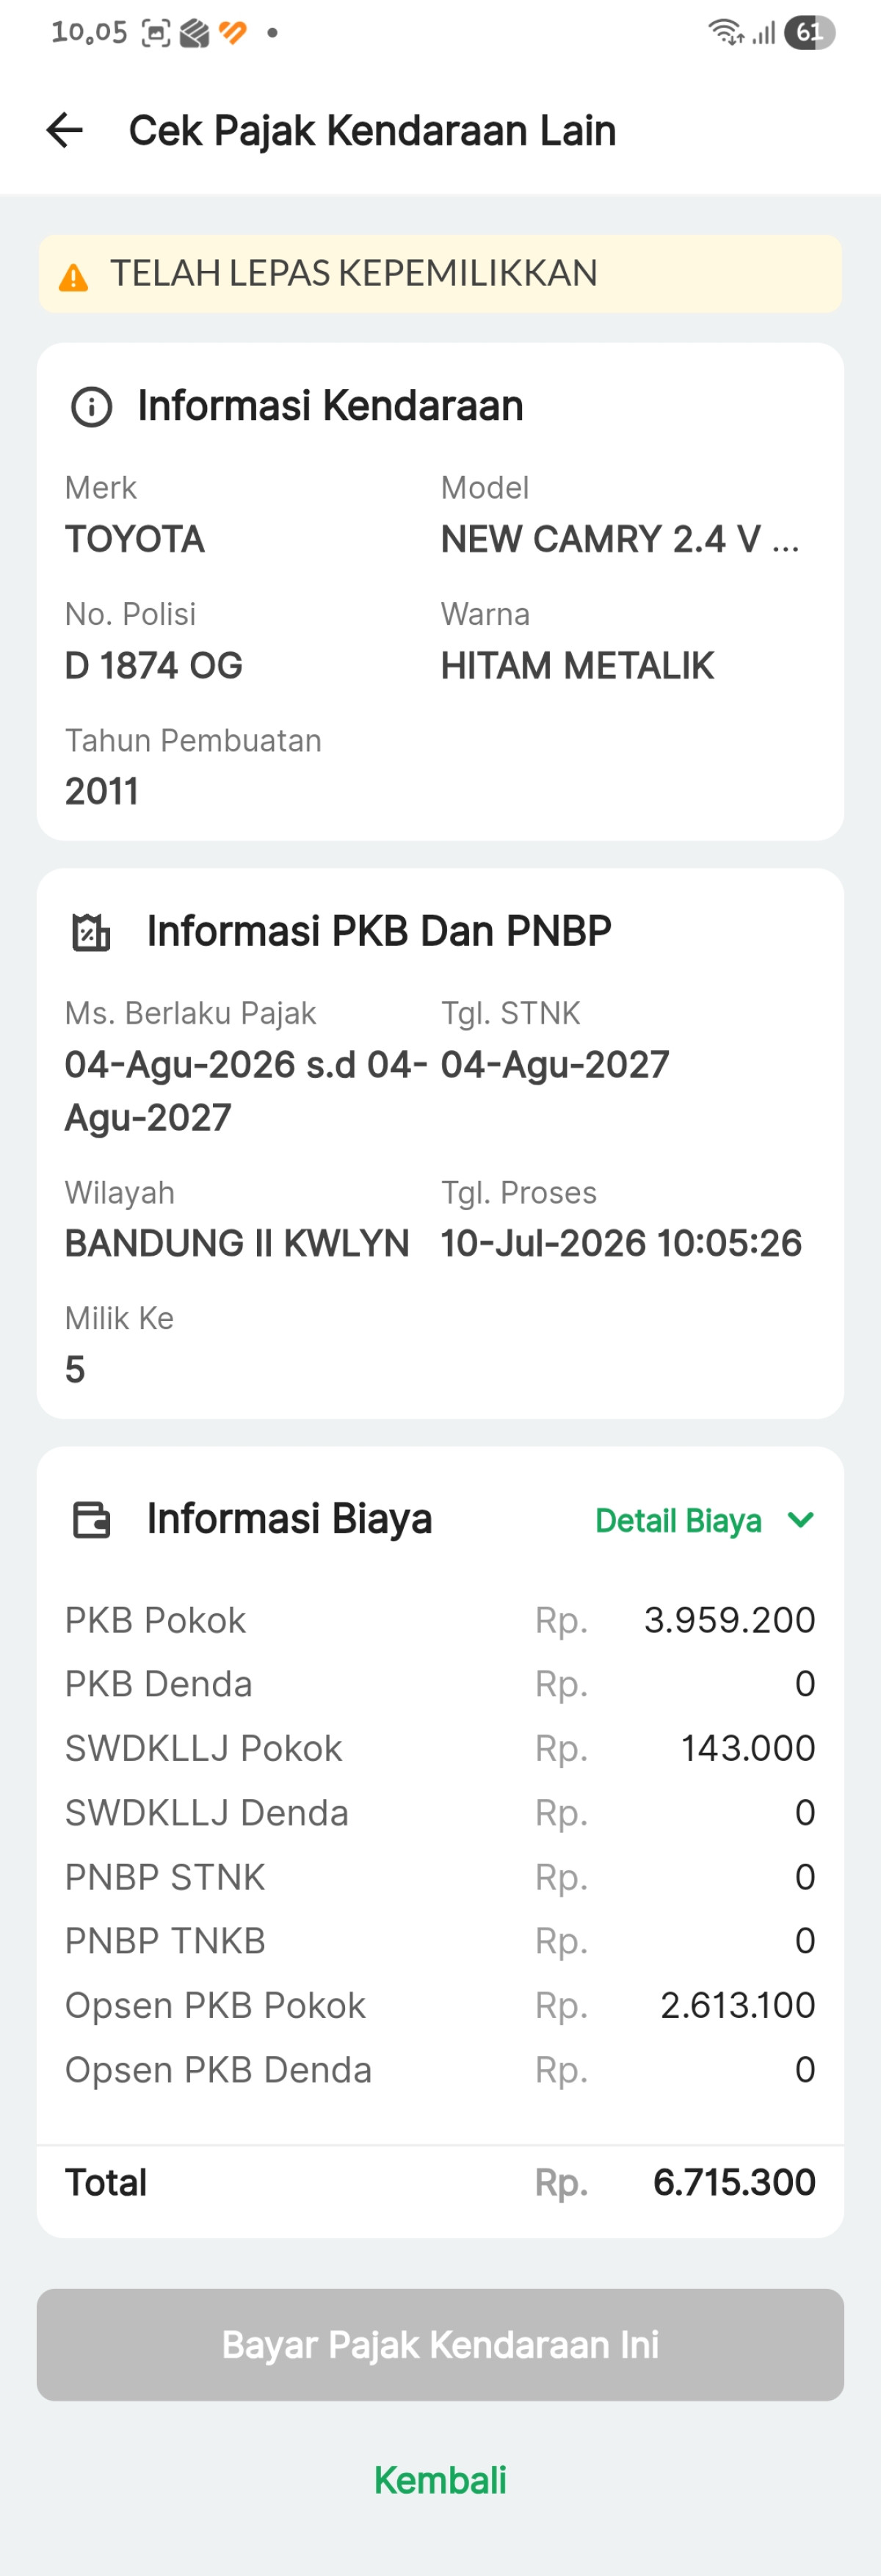Tap the TELAH LEPAS KEPEMILIKKAN warning banner

pyautogui.click(x=440, y=274)
